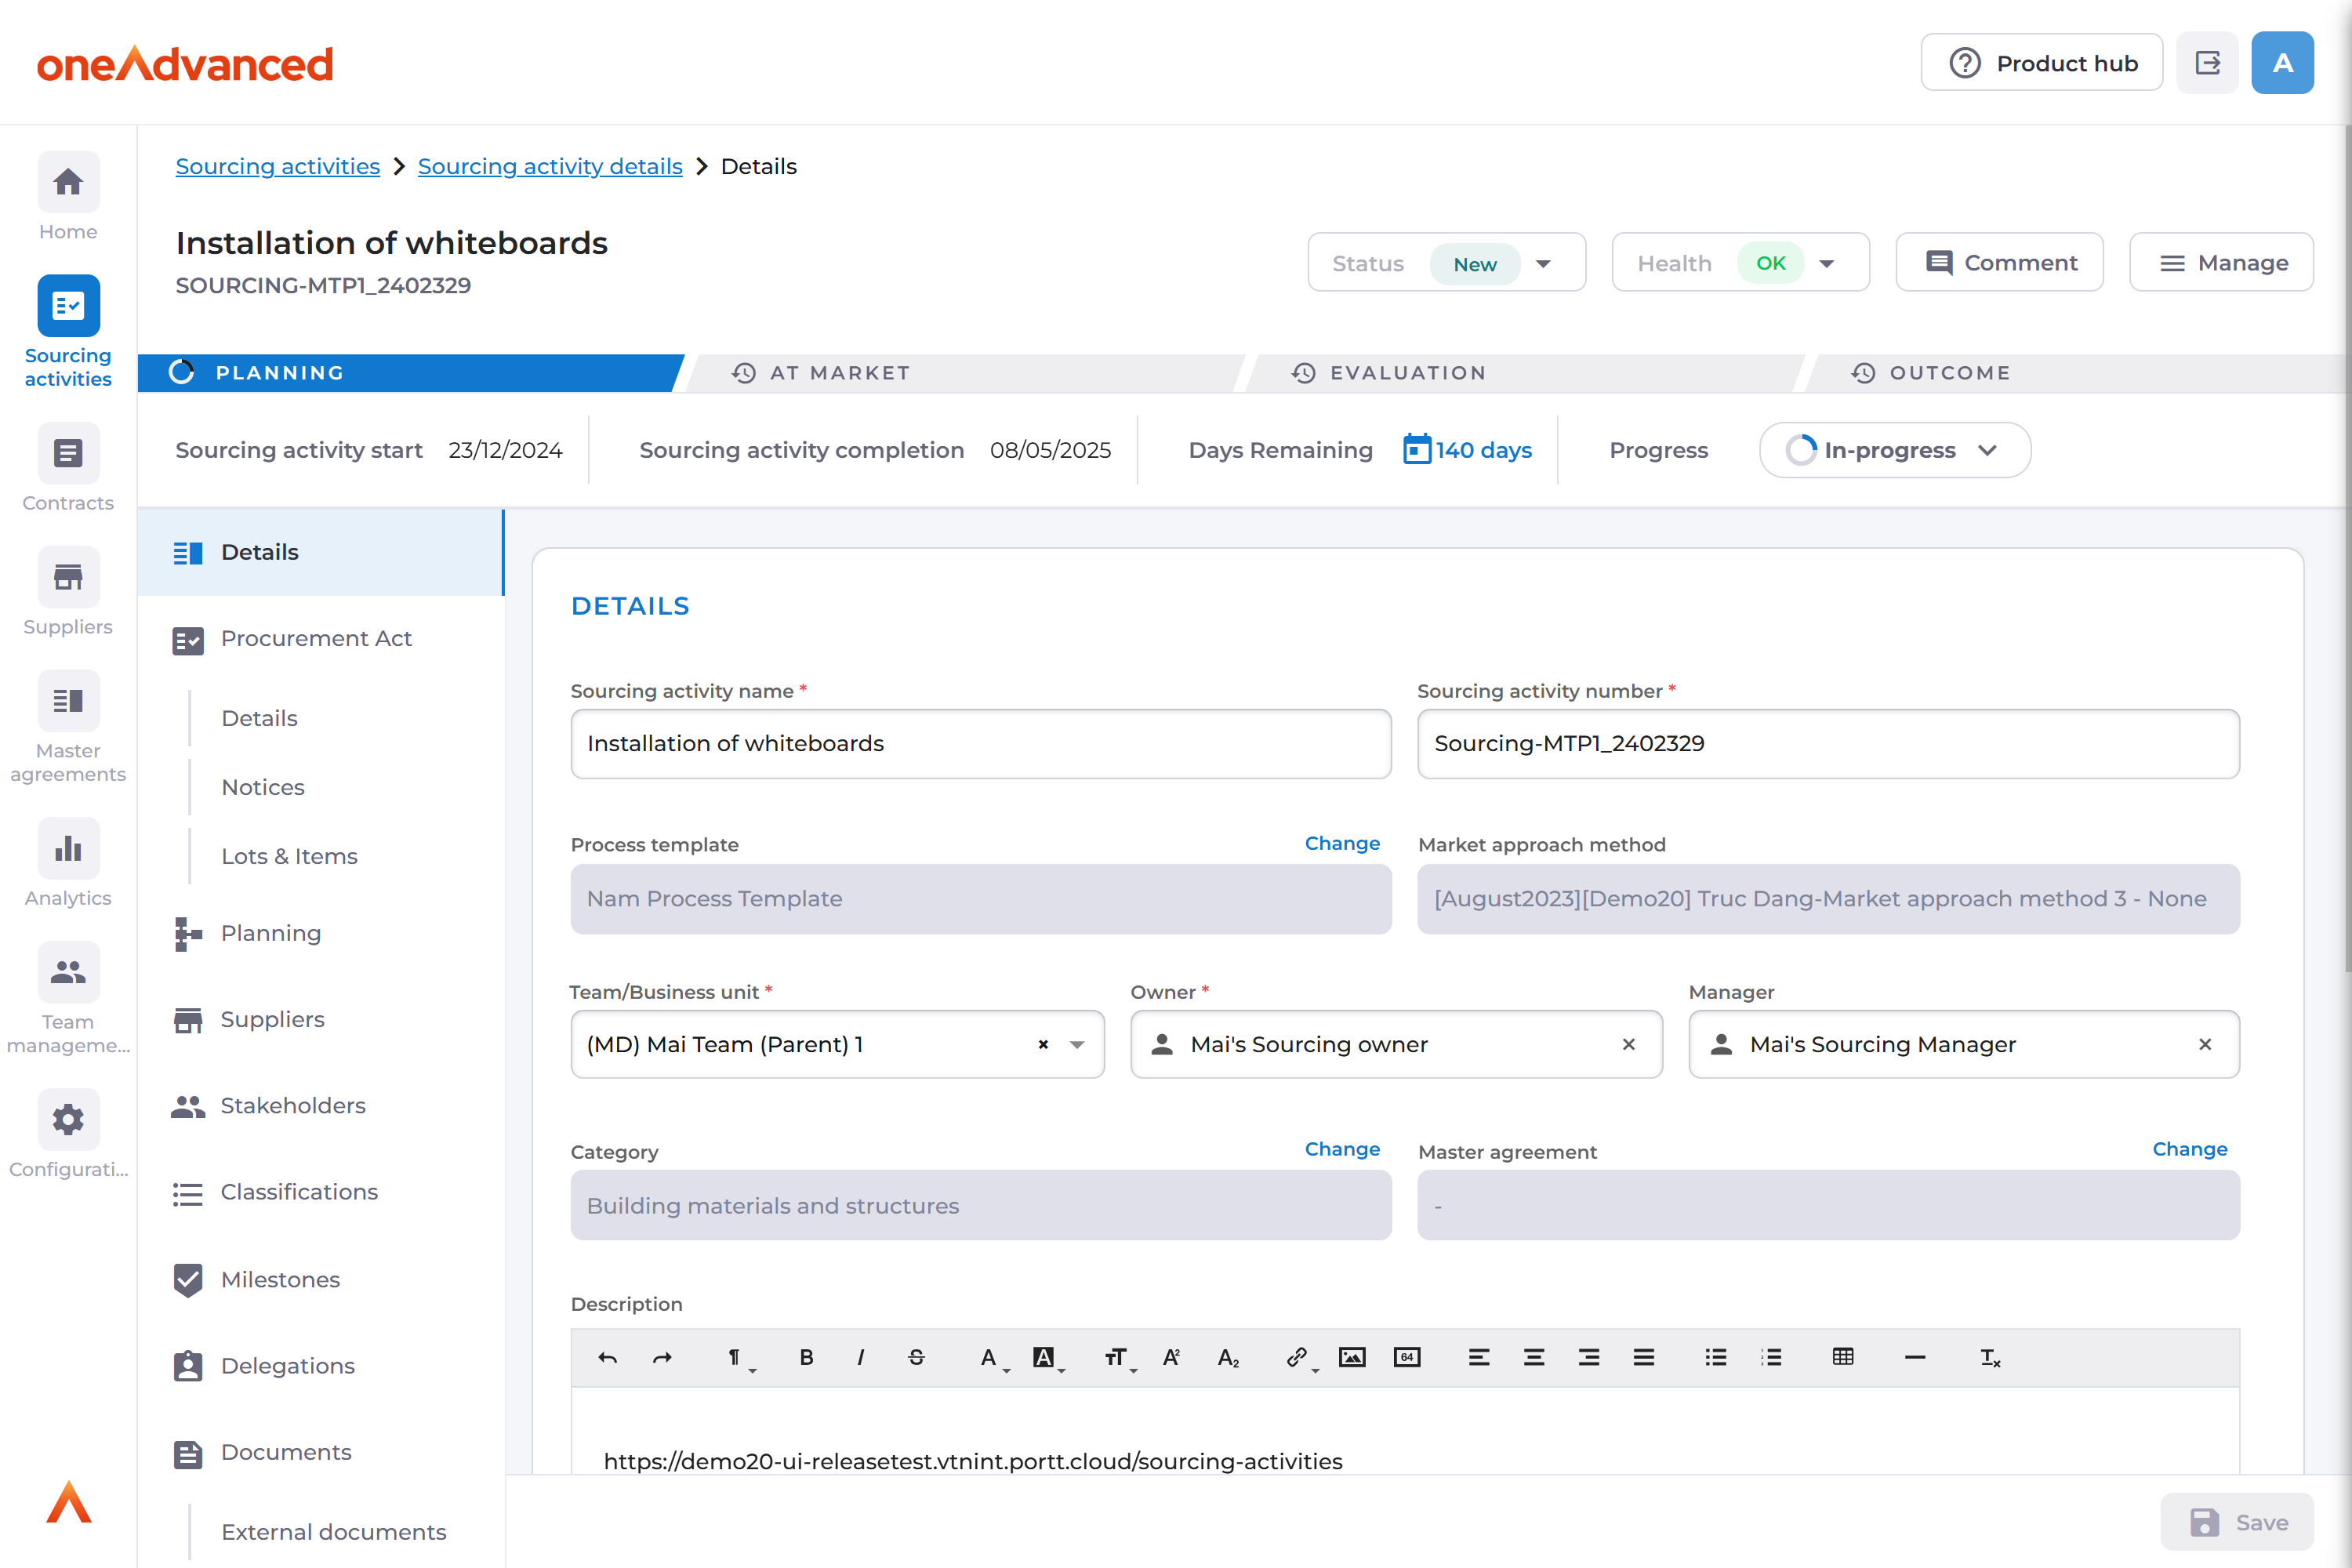Click the Undo arrow in description editor
This screenshot has height=1568, width=2352.
click(x=607, y=1357)
